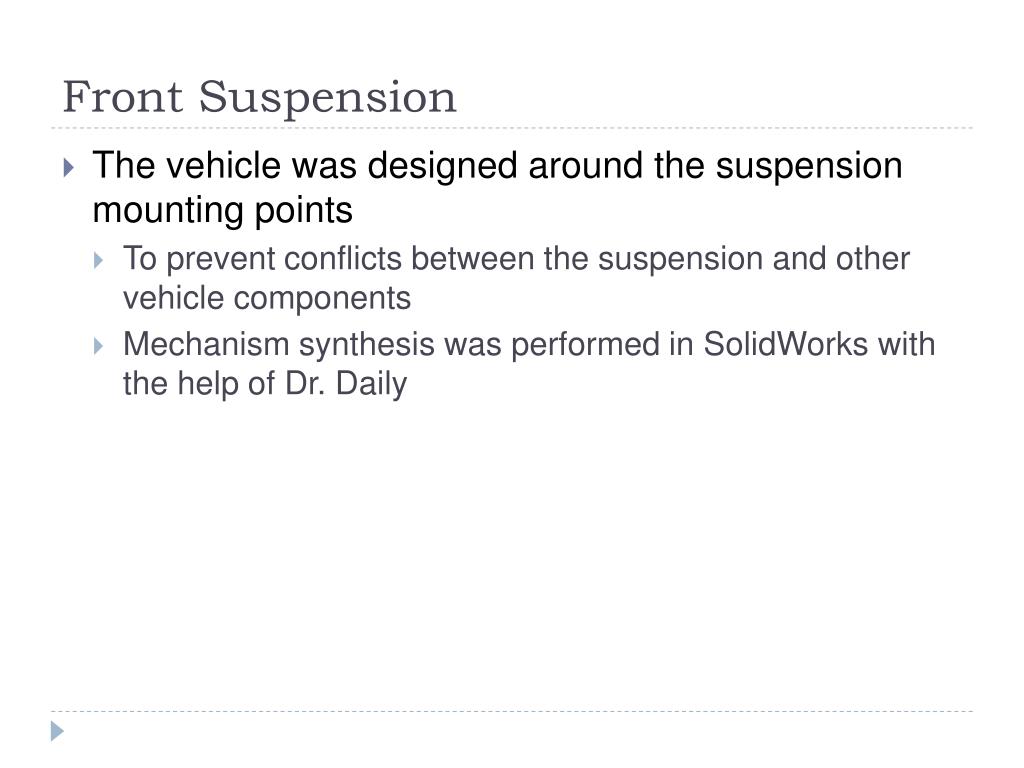This screenshot has height=768, width=1024.
Task: Click the phrase 'designed around the suspension'
Action: tap(635, 166)
